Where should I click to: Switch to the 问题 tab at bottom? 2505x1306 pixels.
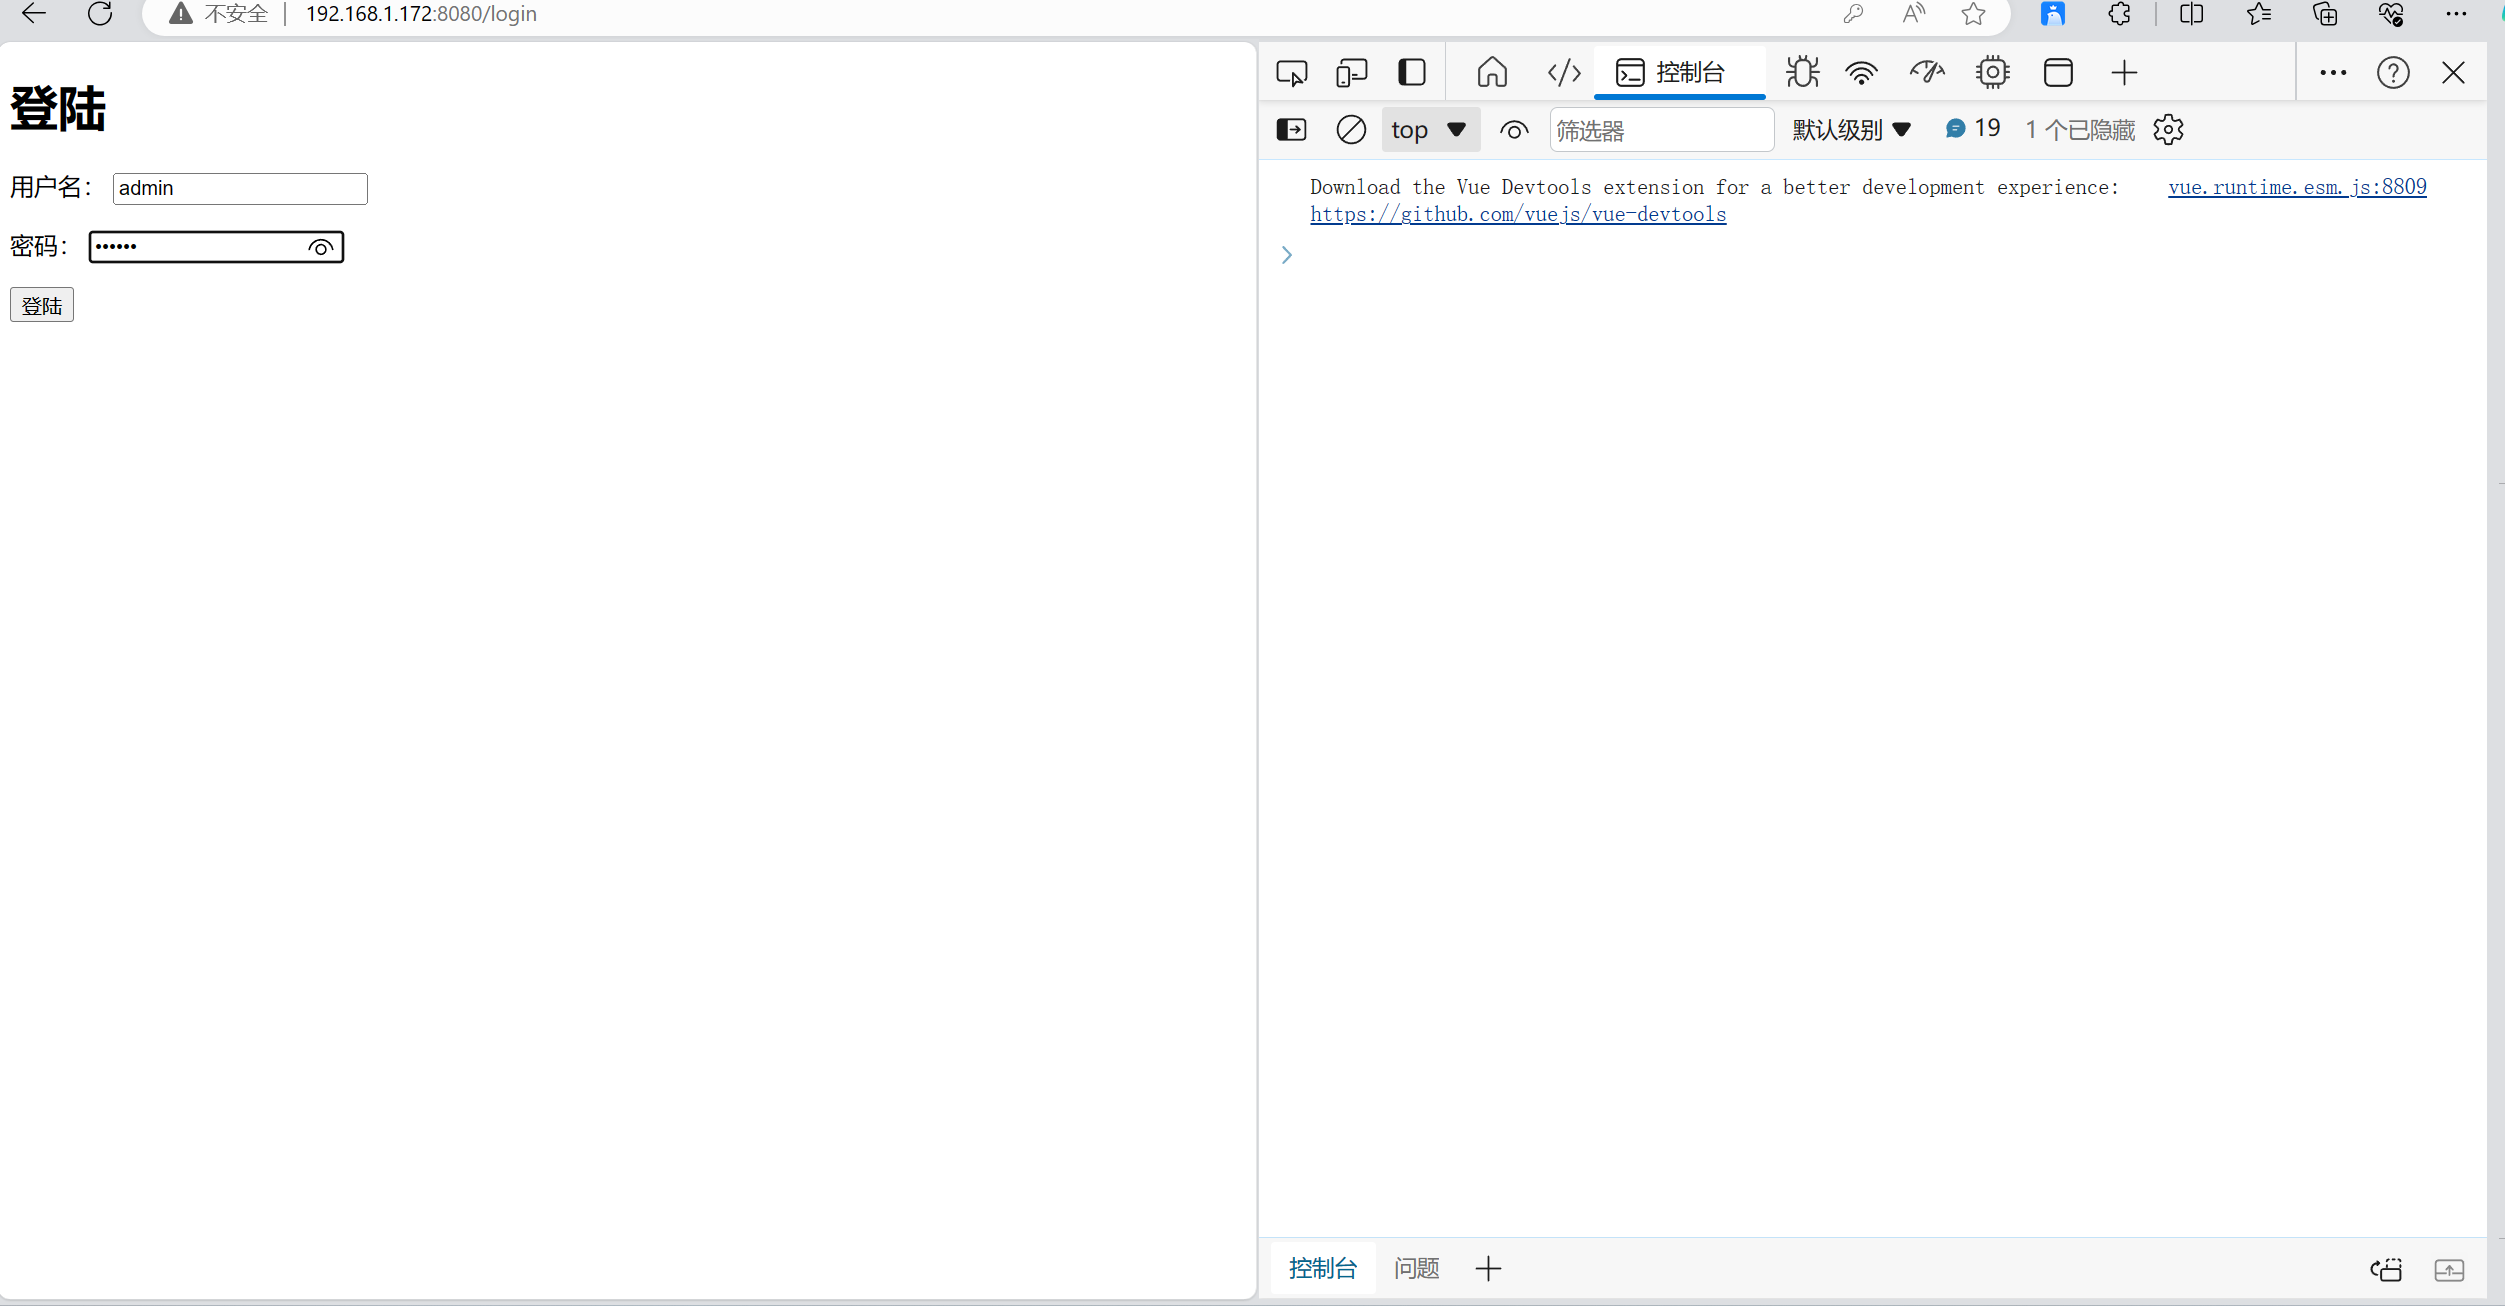pos(1416,1269)
